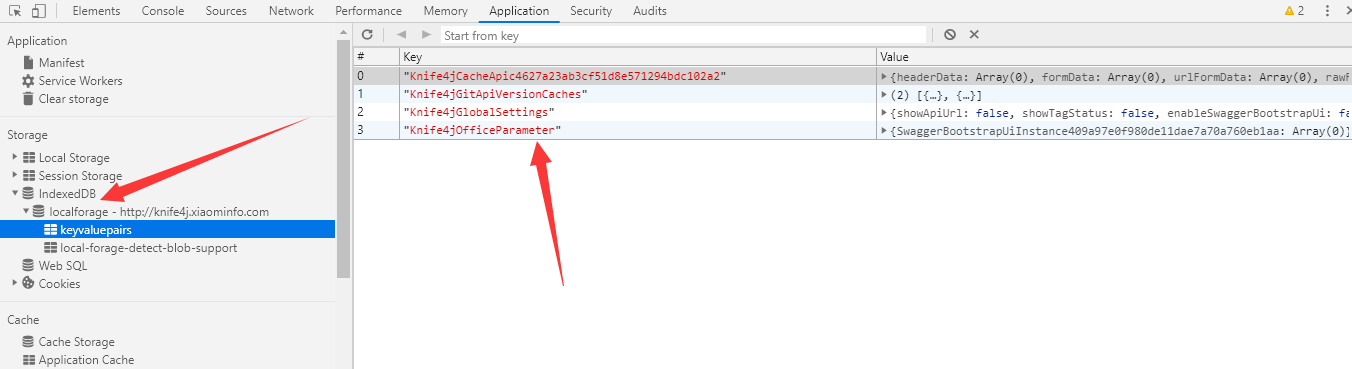
Task: Go to the previous page arrow
Action: (x=401, y=34)
